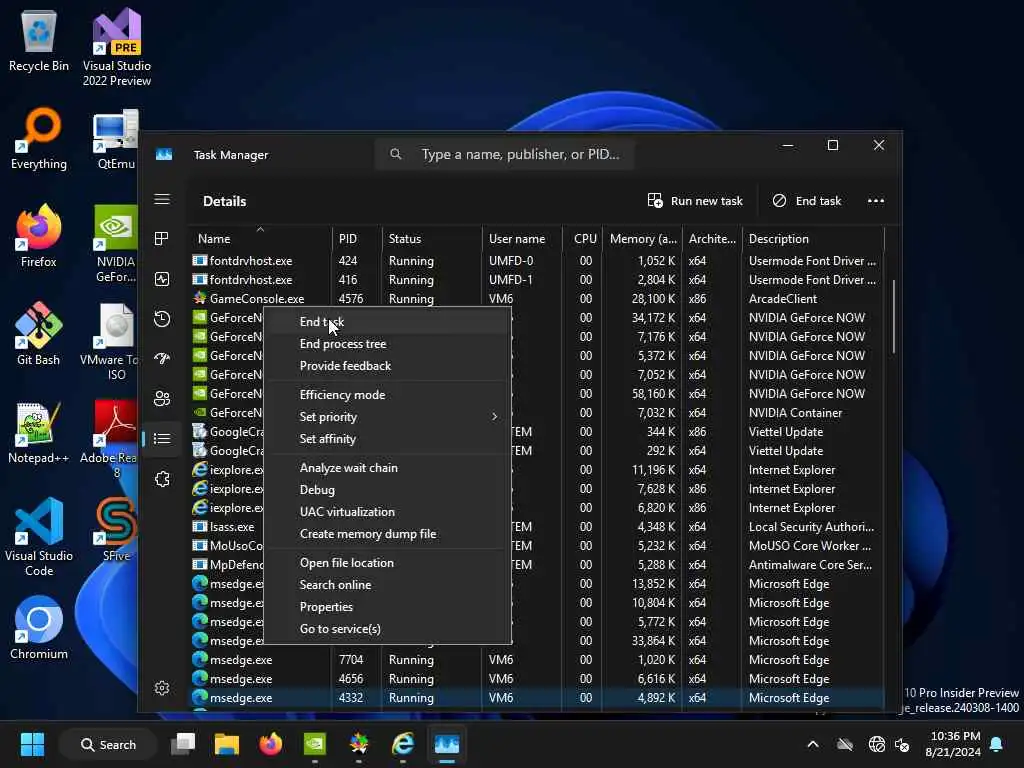
Task: Select GameConsole.exe process row
Action: pyautogui.click(x=537, y=298)
